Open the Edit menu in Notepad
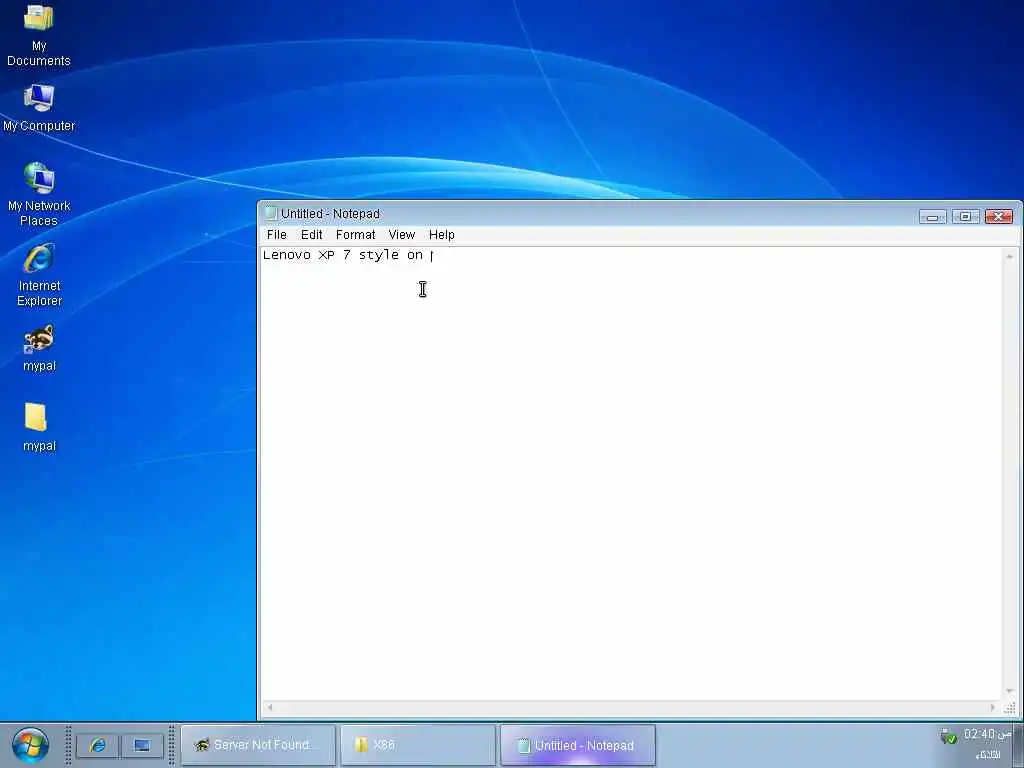The image size is (1024, 768). pyautogui.click(x=312, y=234)
